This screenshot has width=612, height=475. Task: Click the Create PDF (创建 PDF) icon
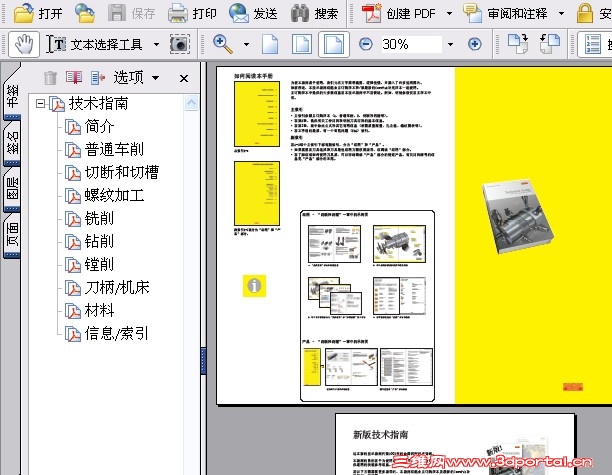pos(371,13)
